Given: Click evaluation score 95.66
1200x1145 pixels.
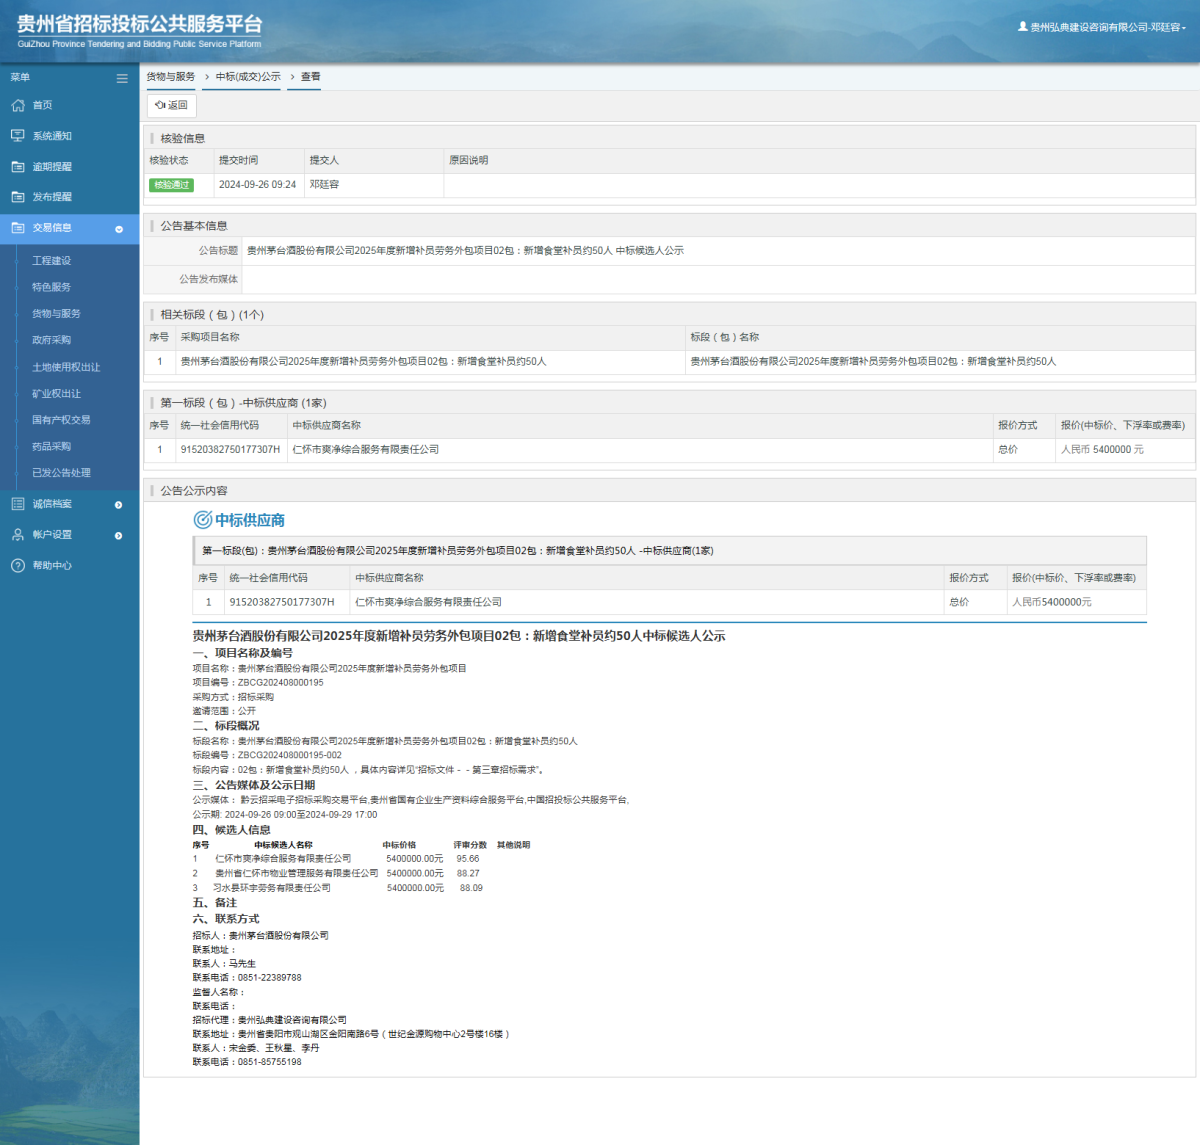Looking at the screenshot, I should click(468, 859).
